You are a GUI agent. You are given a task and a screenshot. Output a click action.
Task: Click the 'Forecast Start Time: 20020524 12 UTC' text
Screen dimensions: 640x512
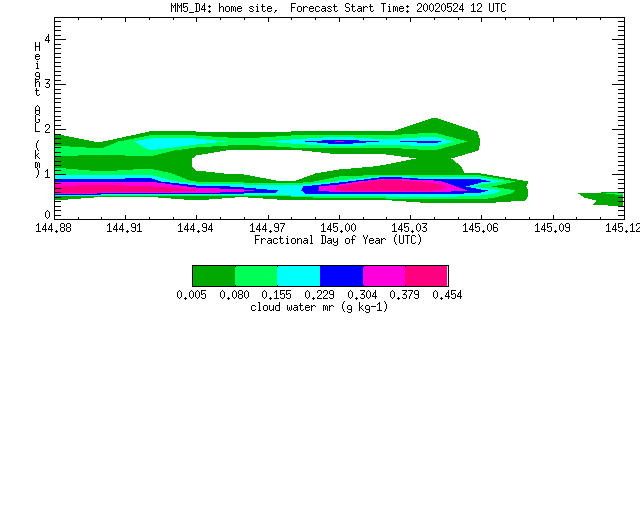coord(398,8)
